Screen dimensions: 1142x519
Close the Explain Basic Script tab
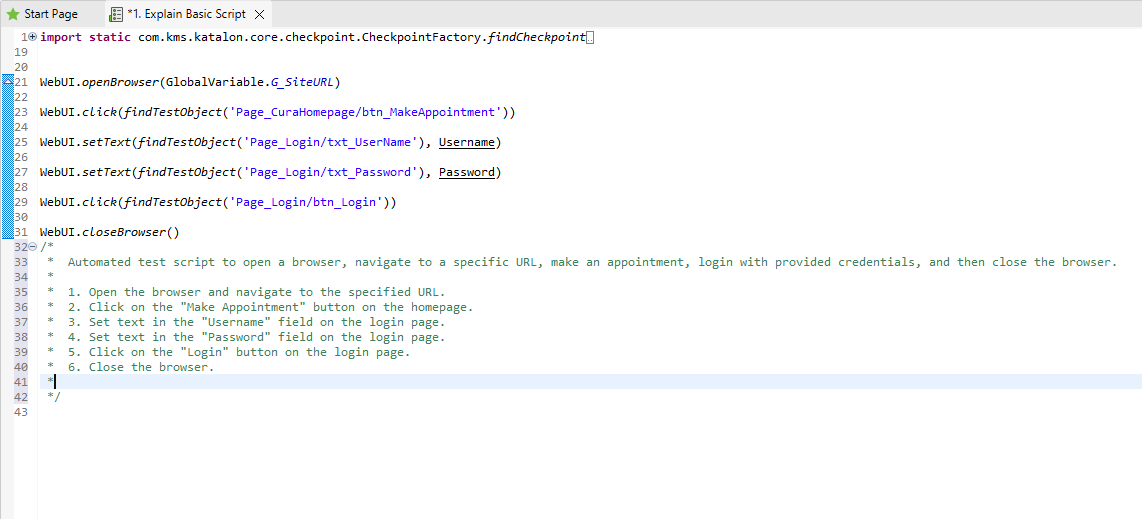pyautogui.click(x=259, y=14)
